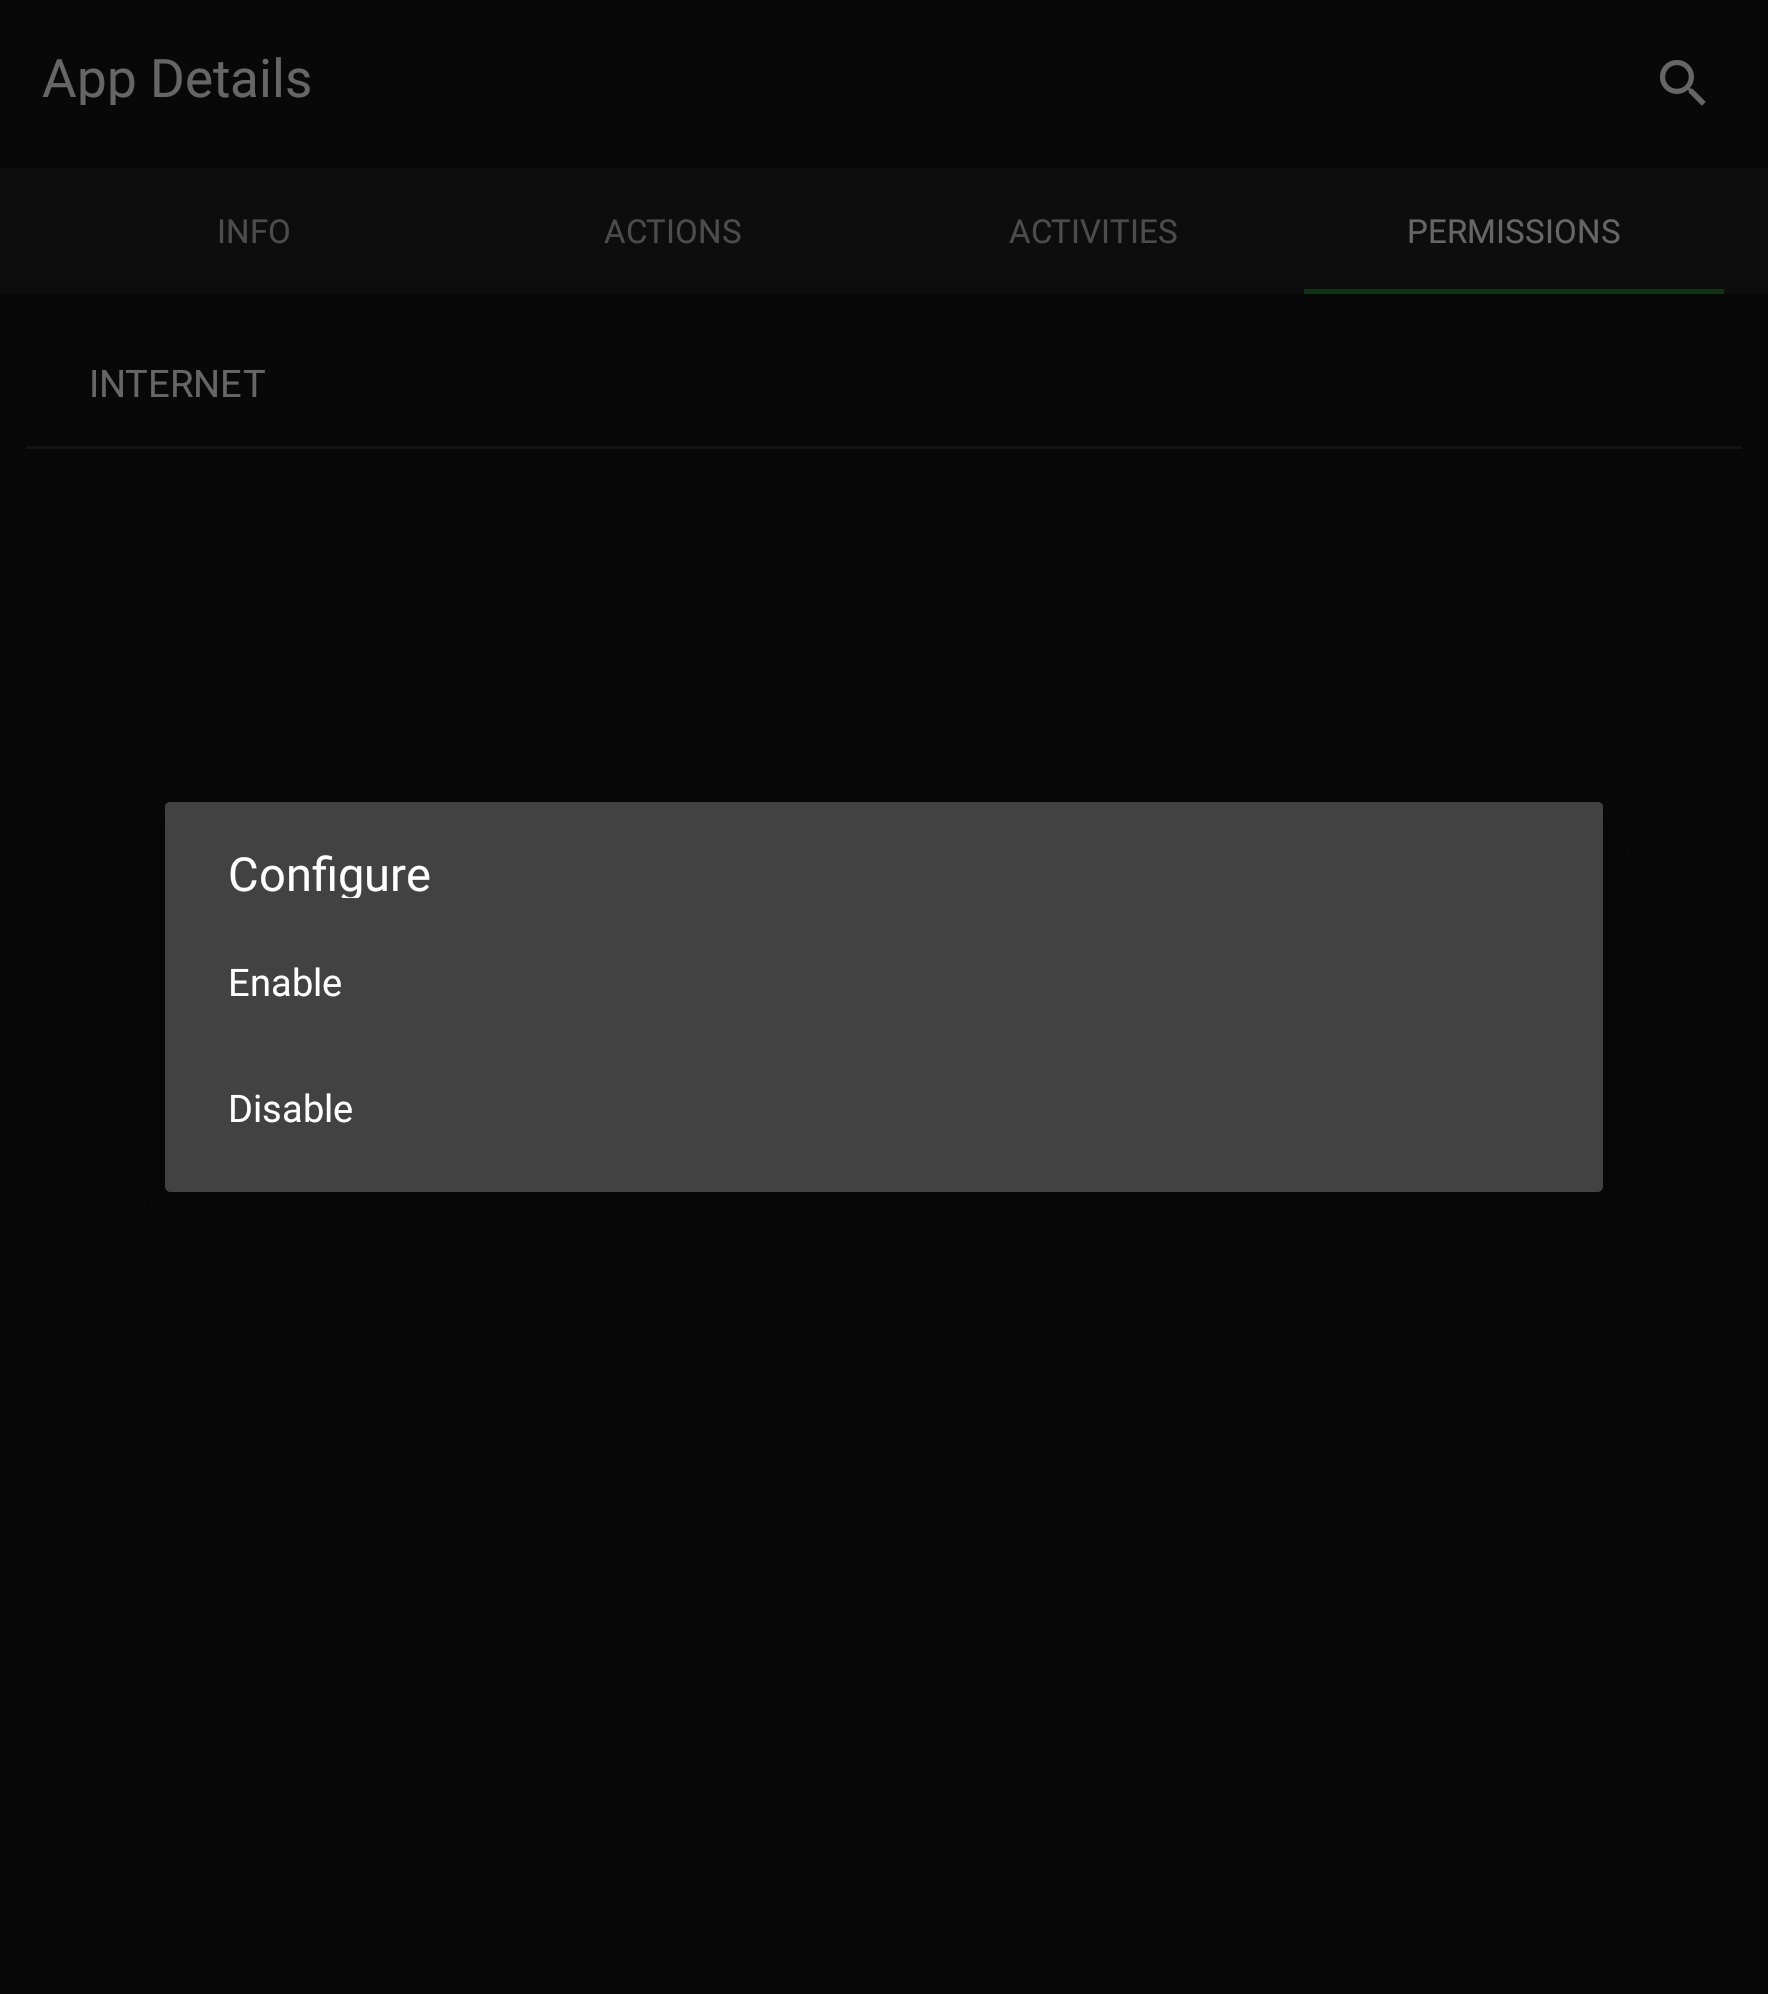This screenshot has width=1768, height=1994.
Task: Switch to the INFO tab
Action: pyautogui.click(x=253, y=232)
